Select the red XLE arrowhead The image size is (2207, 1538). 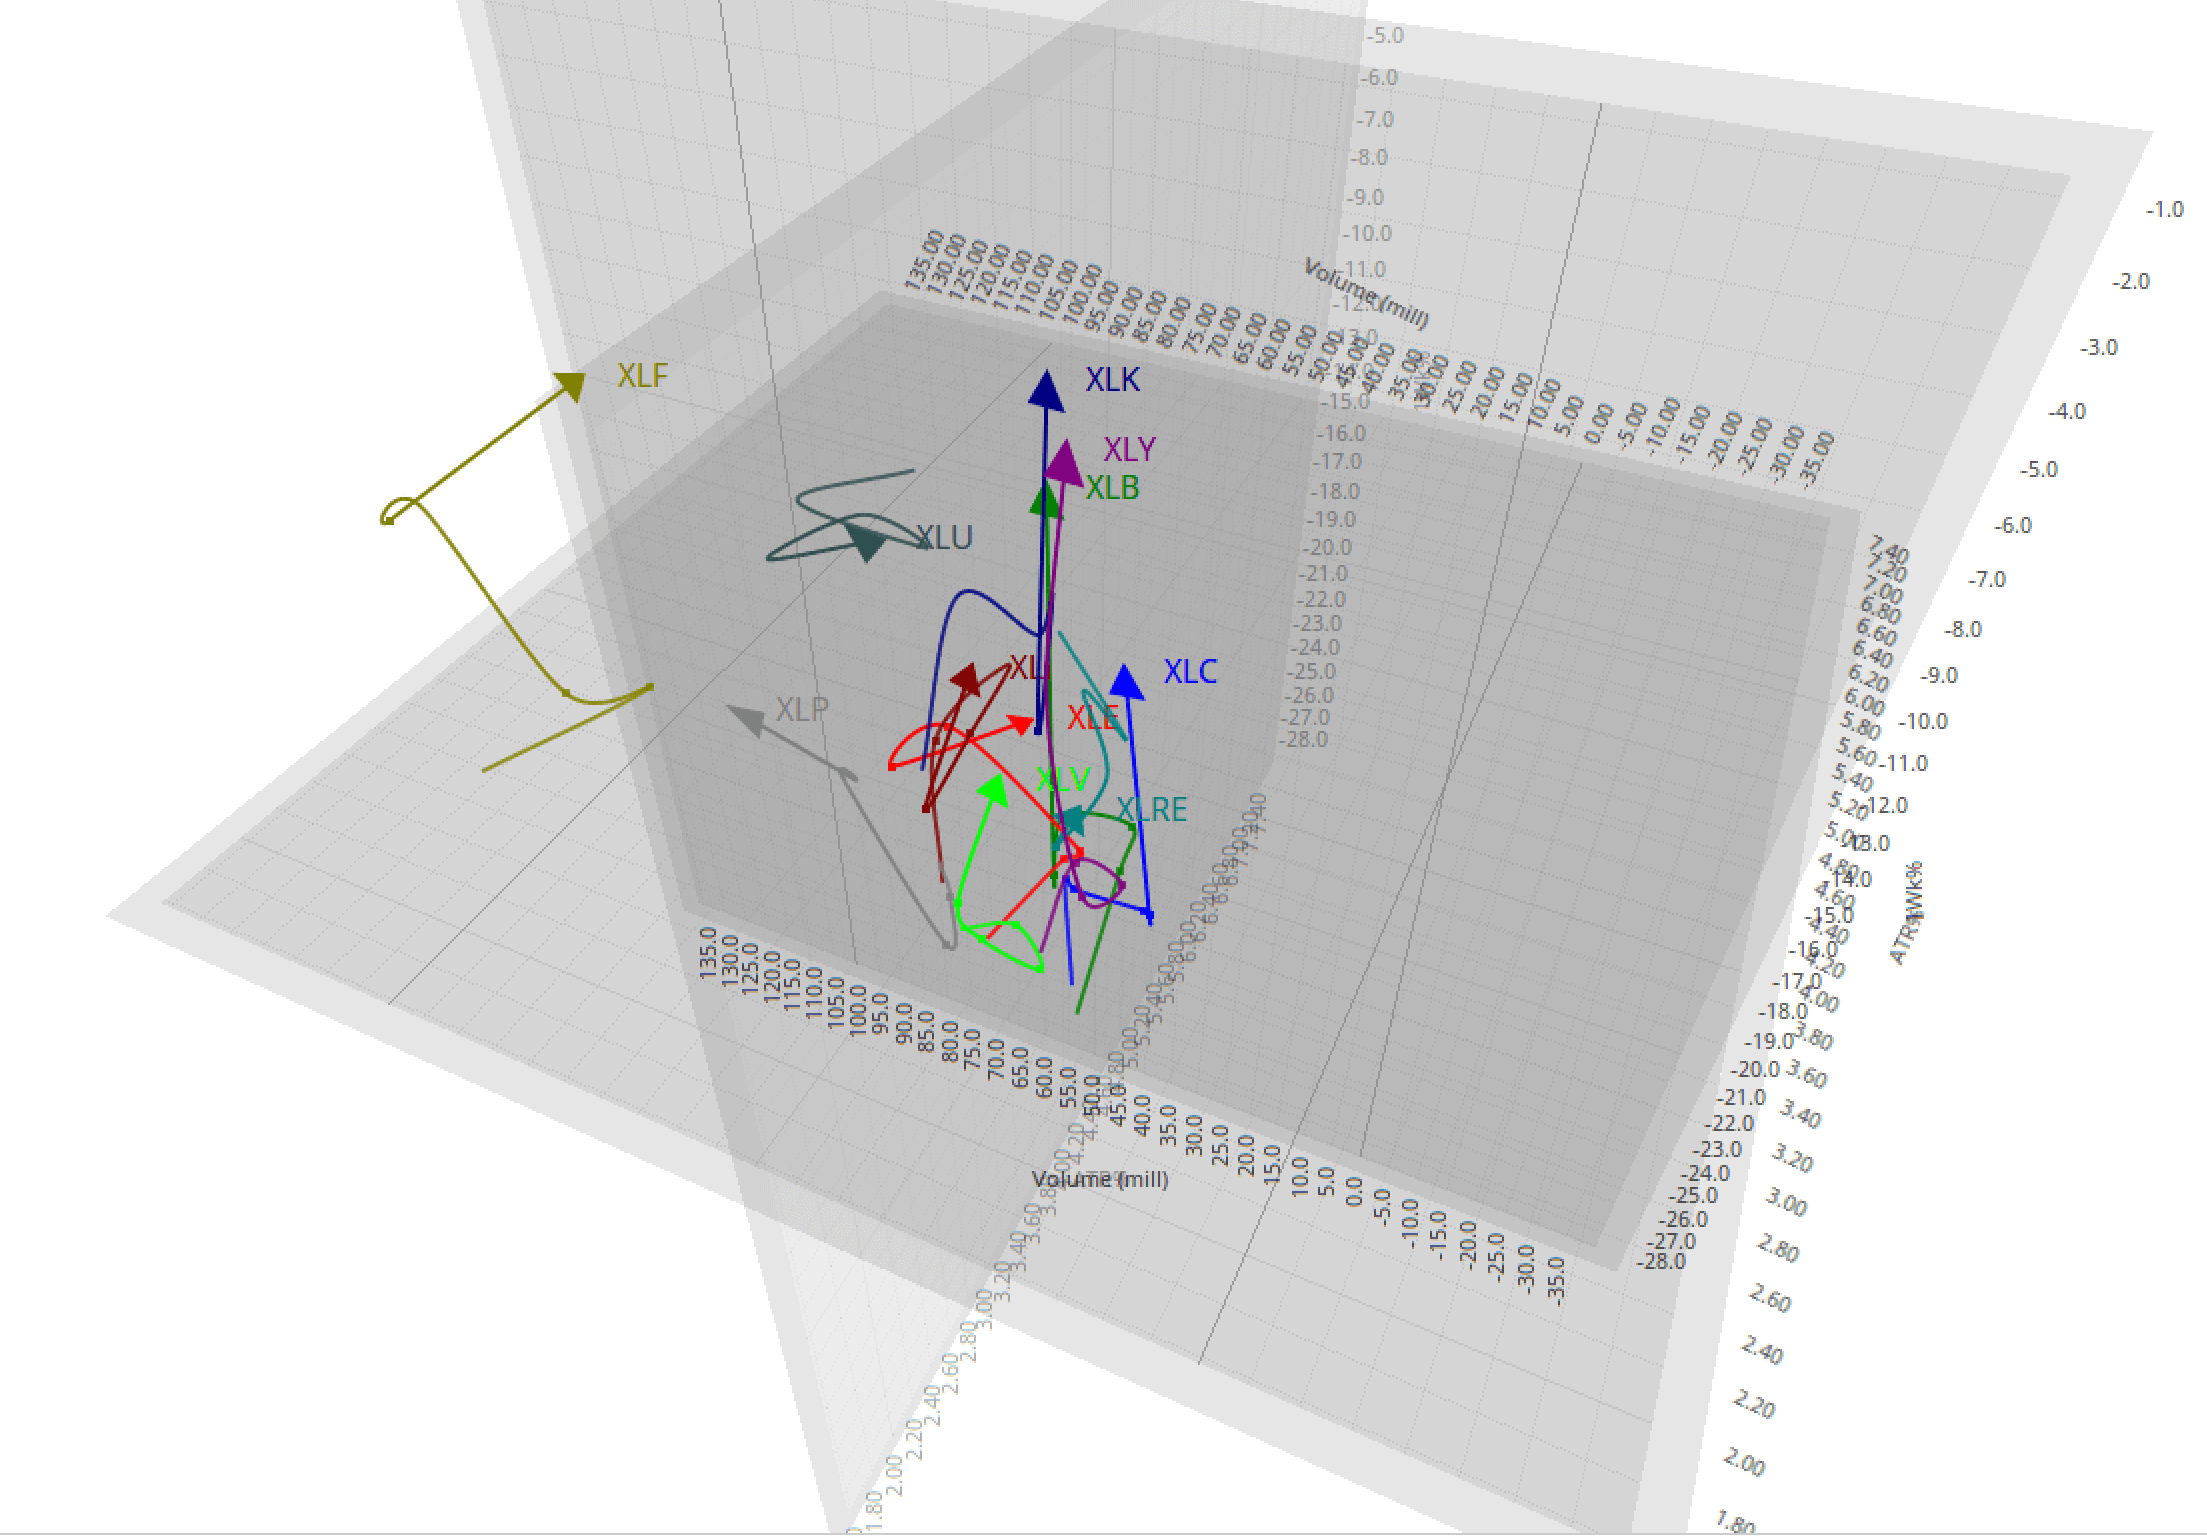pyautogui.click(x=1021, y=724)
